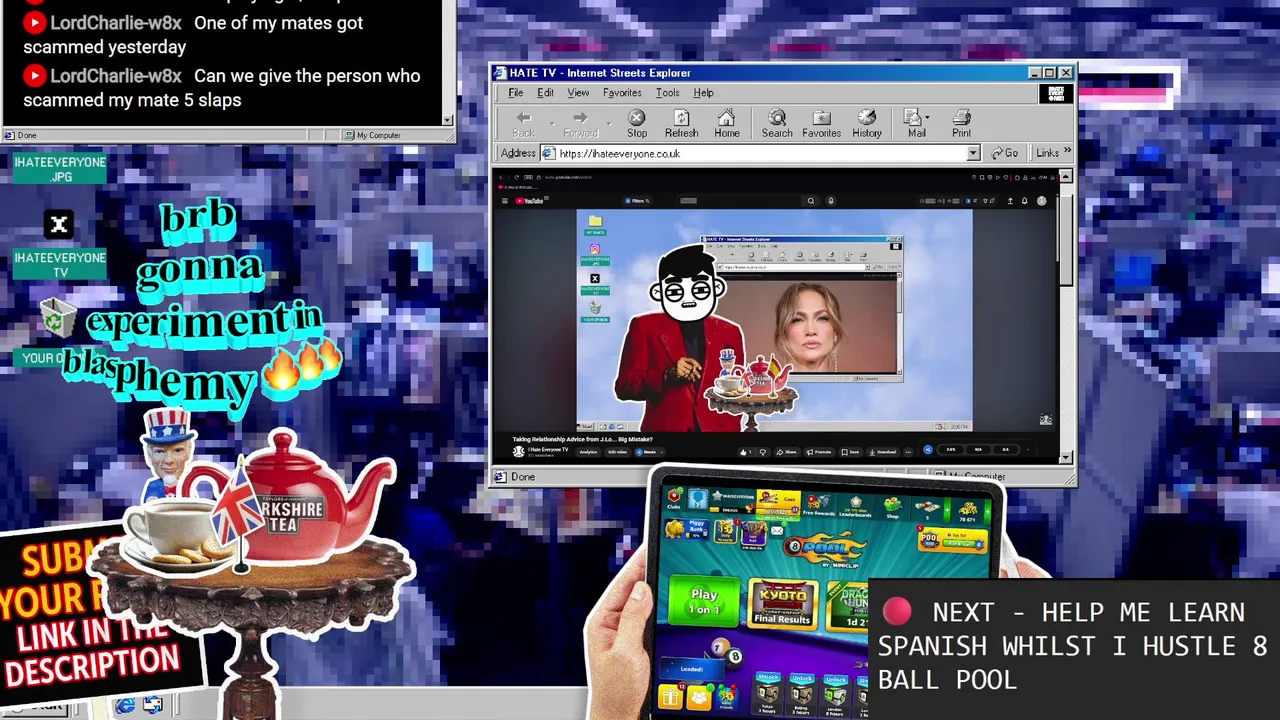This screenshot has height=720, width=1280.
Task: Expand the Address bar dropdown arrow
Action: 973,153
